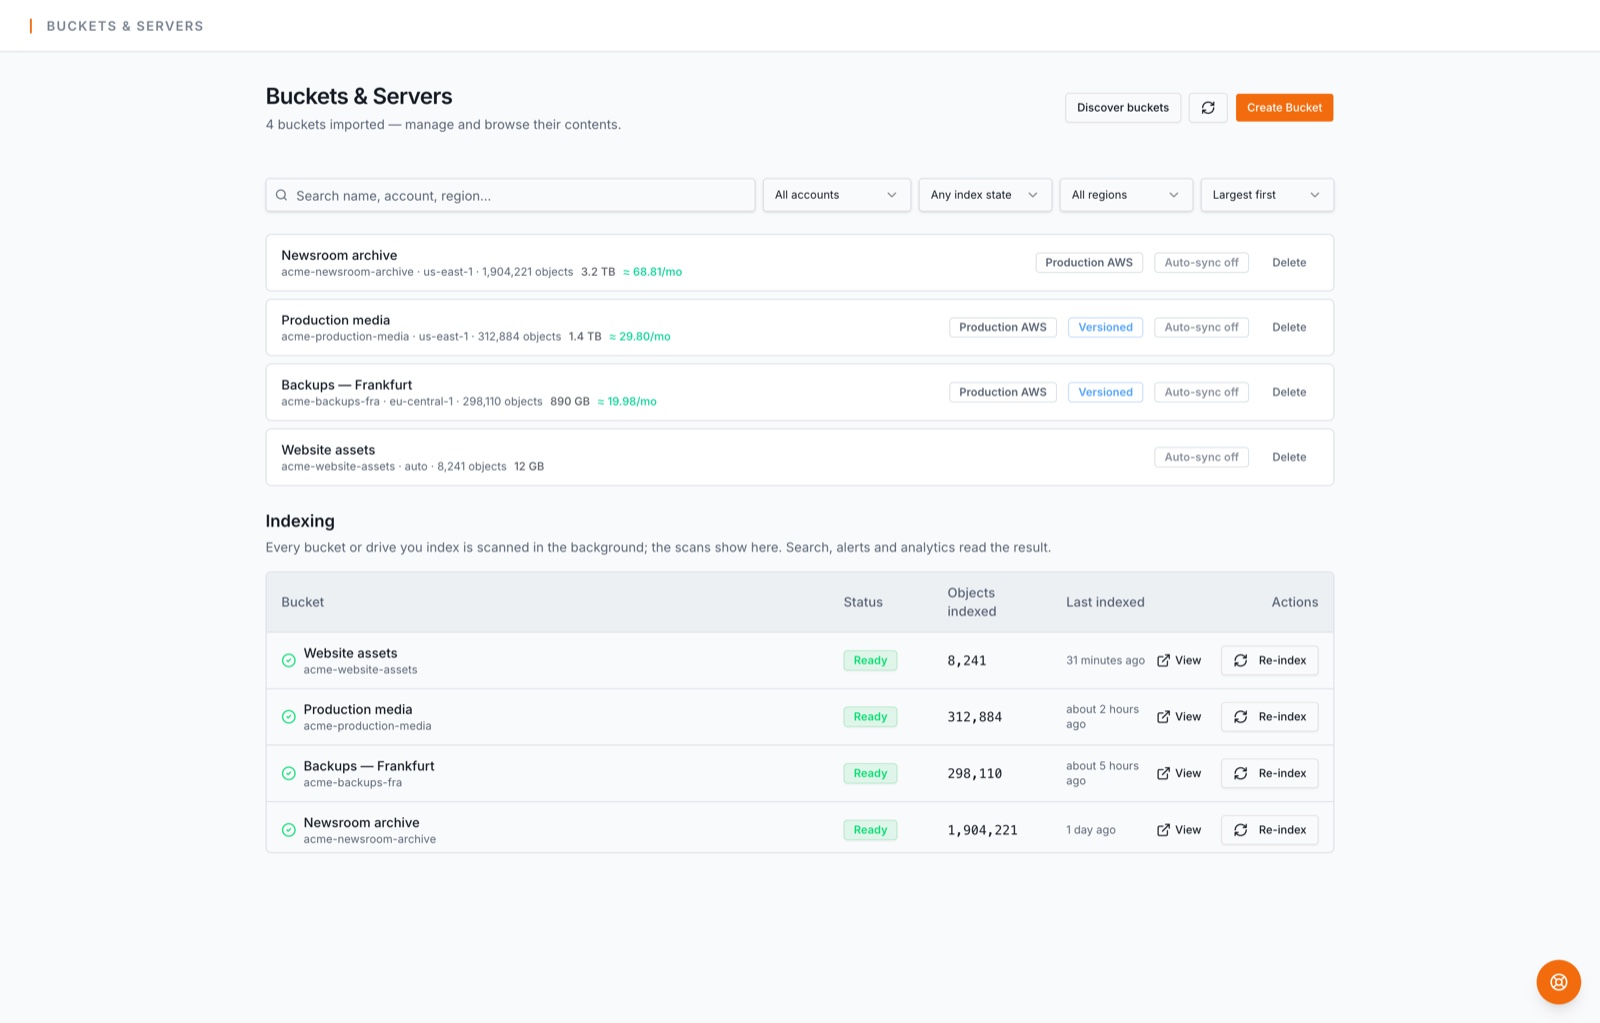Screen dimensions: 1600x1023
Task: Toggle Auto-sync off for Backups — Frankfurt
Action: 1201,393
